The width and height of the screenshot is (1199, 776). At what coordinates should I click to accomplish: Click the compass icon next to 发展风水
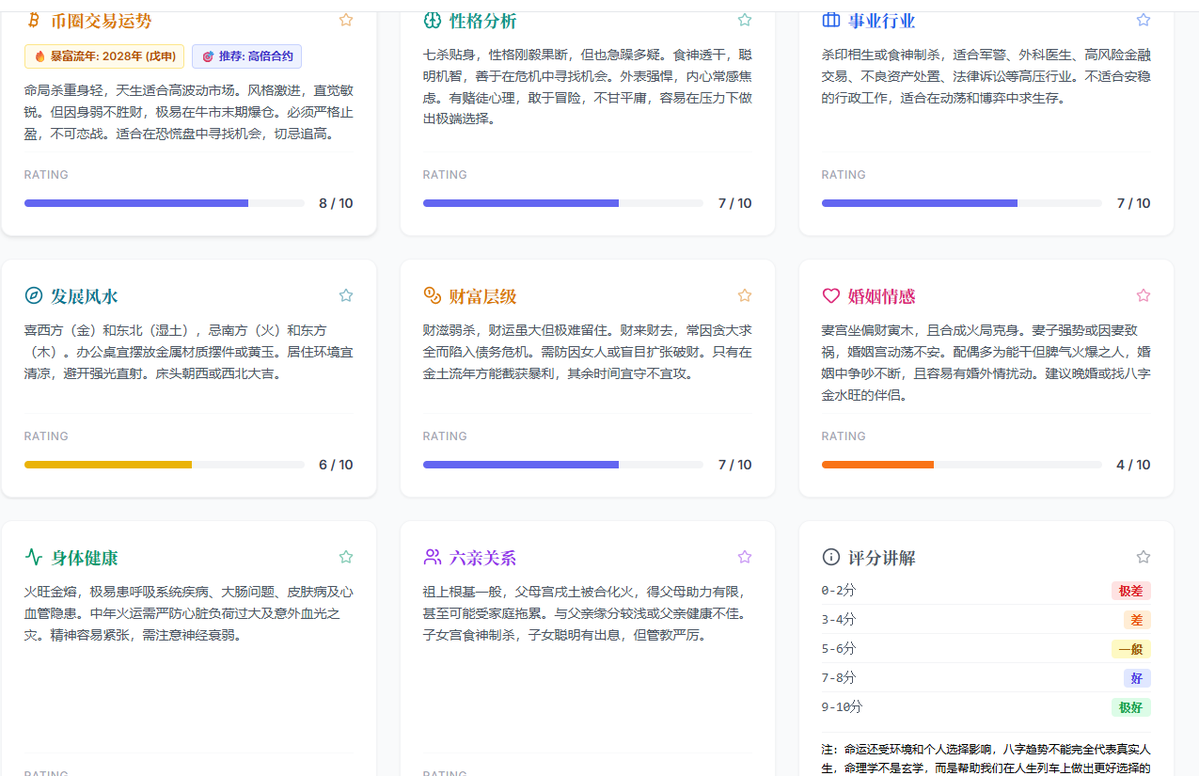click(x=33, y=296)
